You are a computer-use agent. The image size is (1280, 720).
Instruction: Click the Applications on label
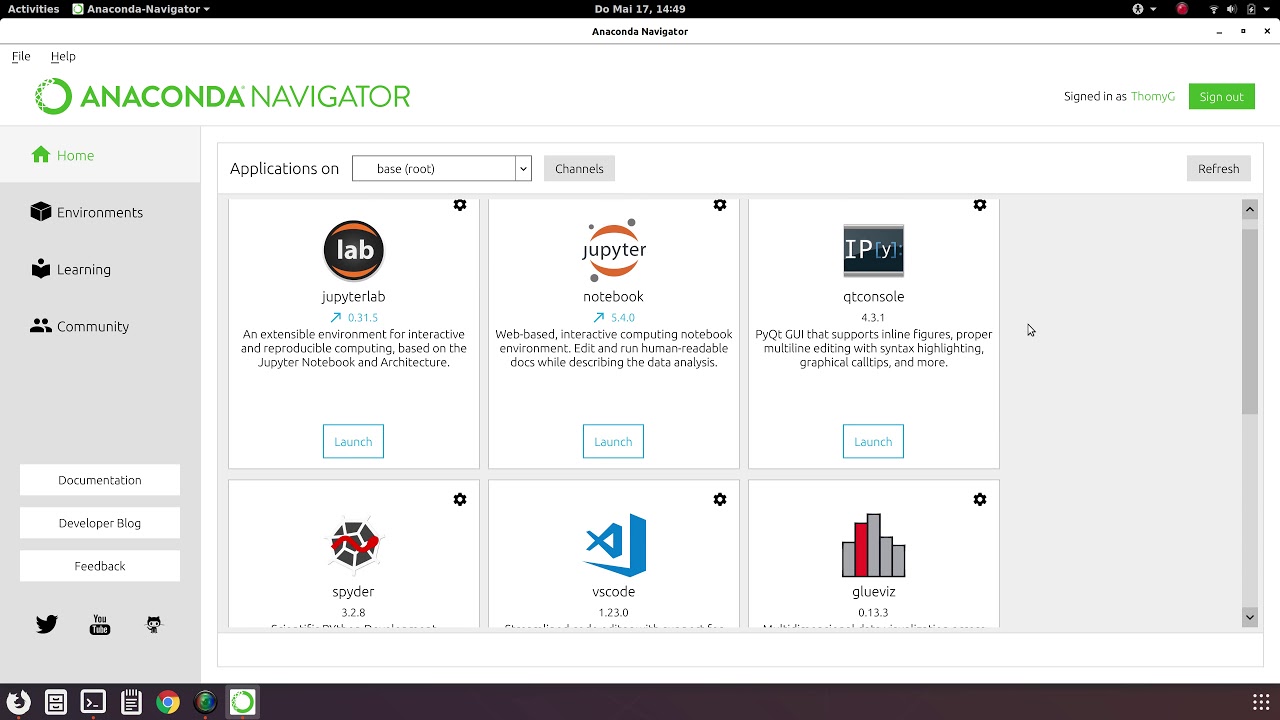(285, 169)
